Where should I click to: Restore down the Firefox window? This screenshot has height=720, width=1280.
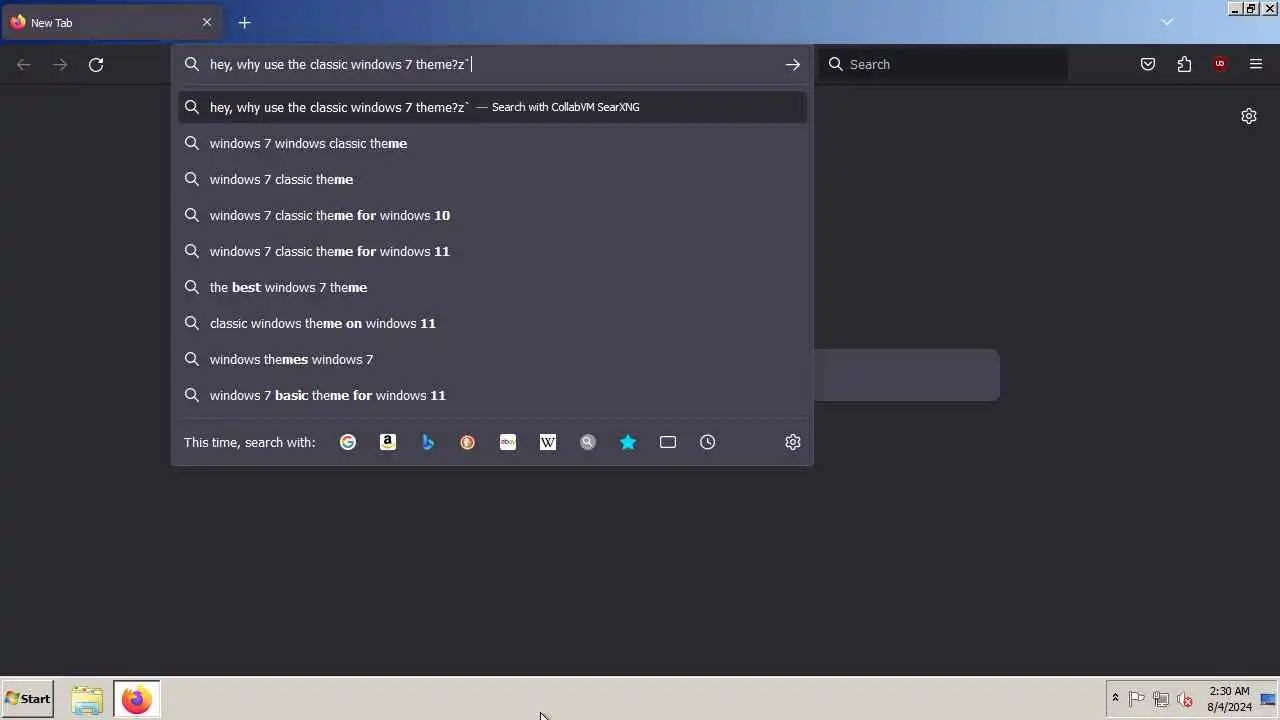click(x=1251, y=8)
